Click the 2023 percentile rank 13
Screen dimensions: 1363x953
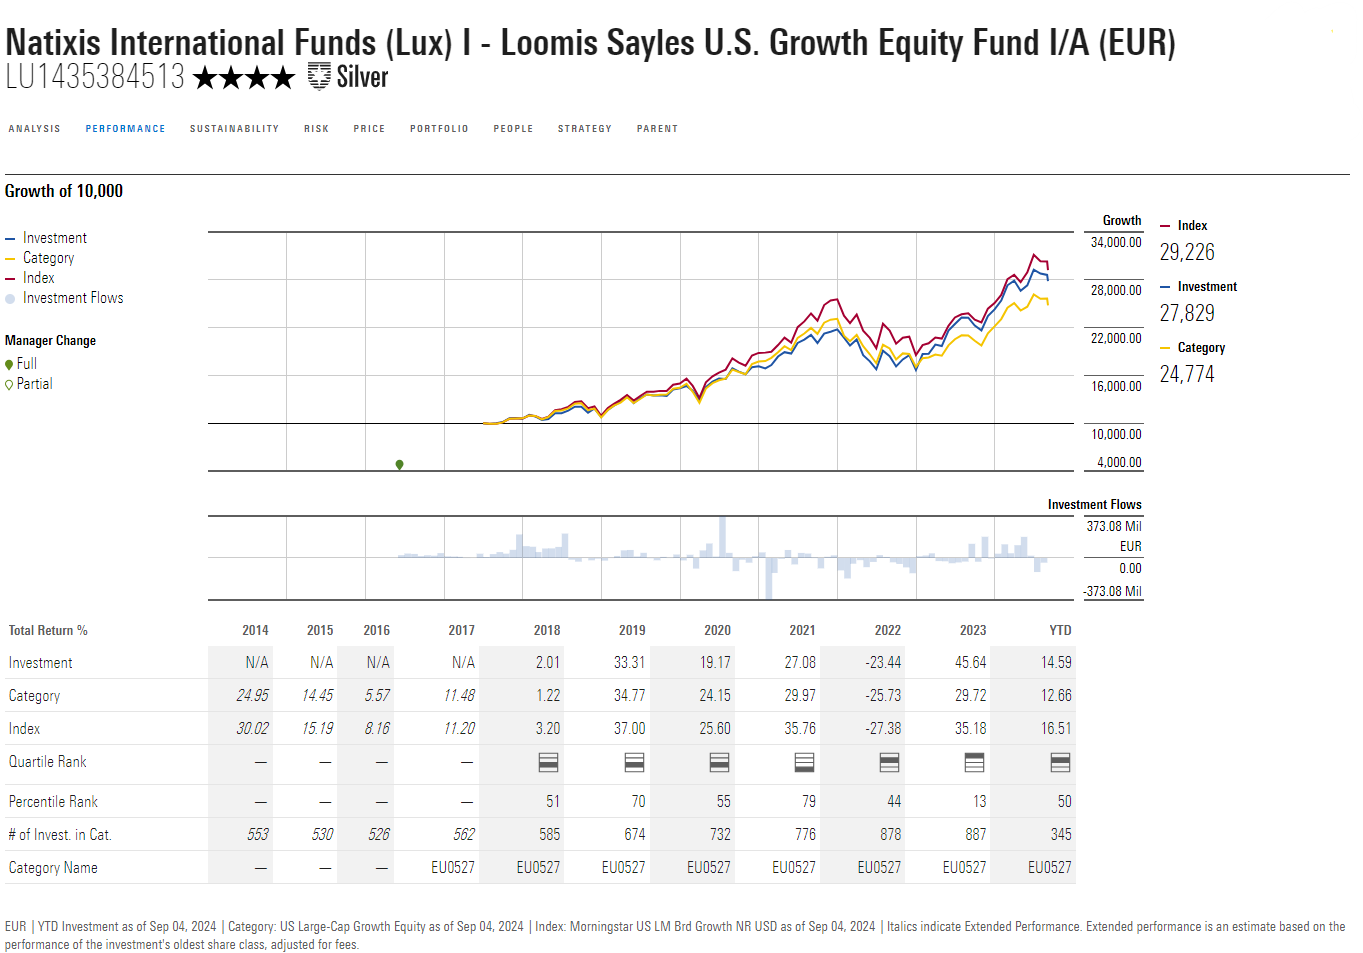point(980,802)
